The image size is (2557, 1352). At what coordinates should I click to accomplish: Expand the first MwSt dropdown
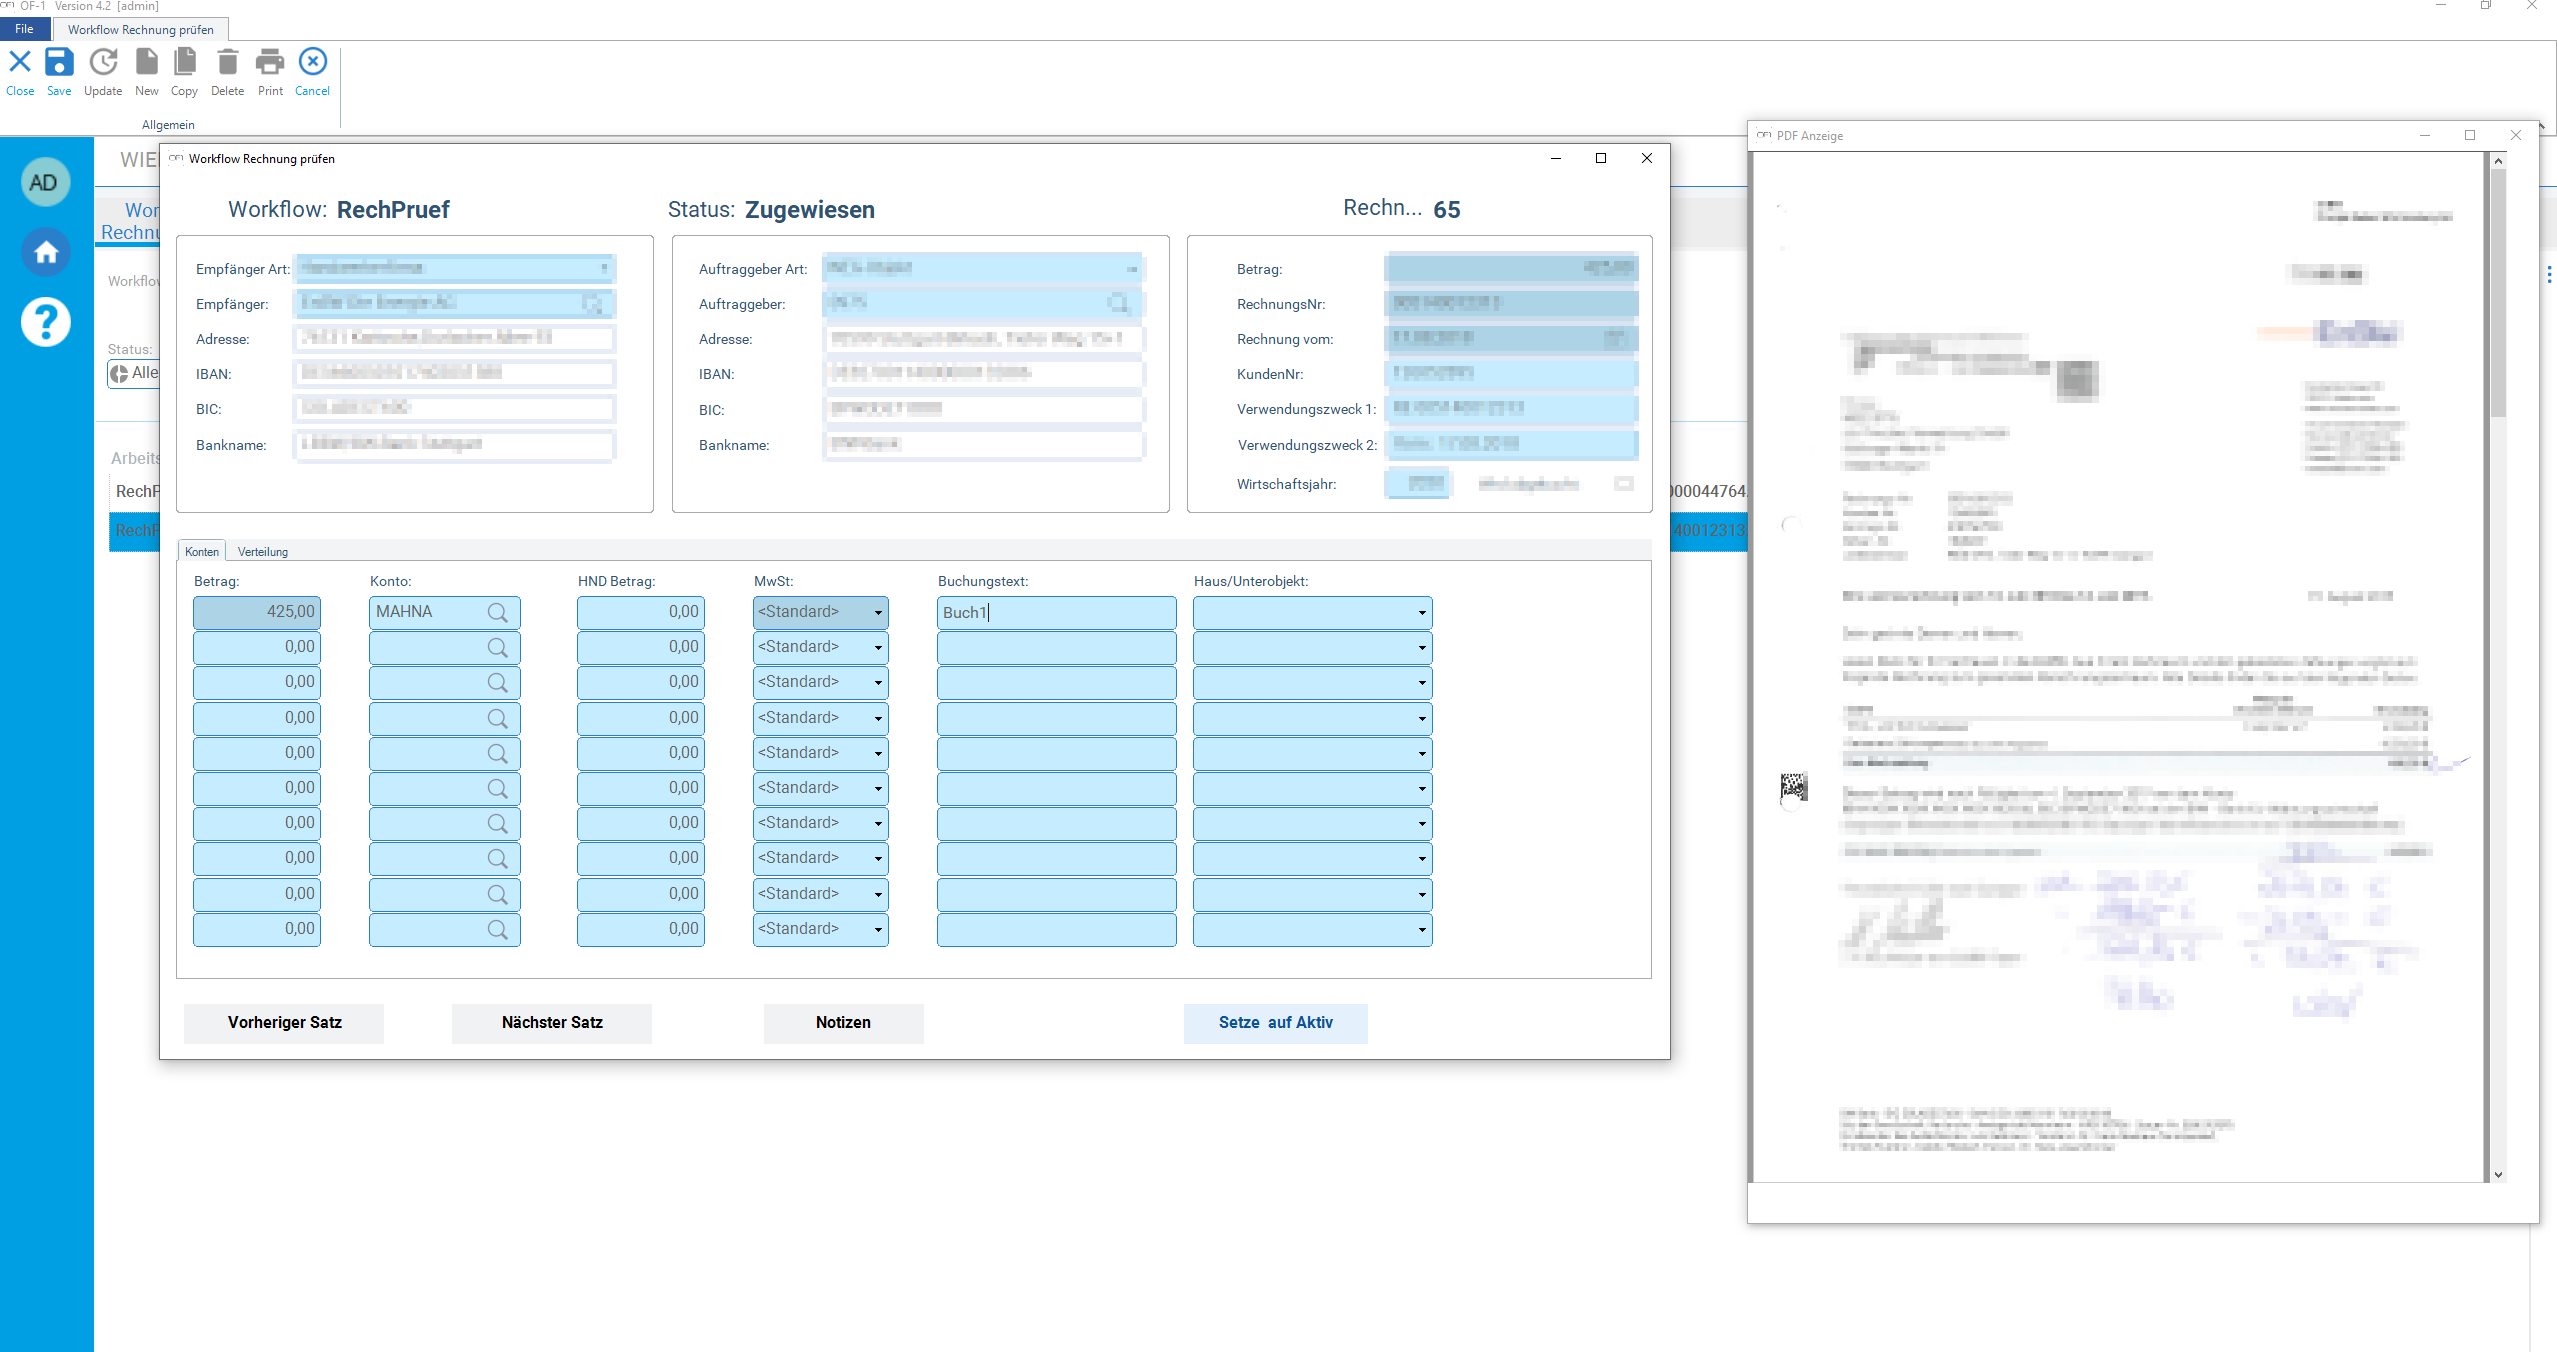(x=876, y=611)
